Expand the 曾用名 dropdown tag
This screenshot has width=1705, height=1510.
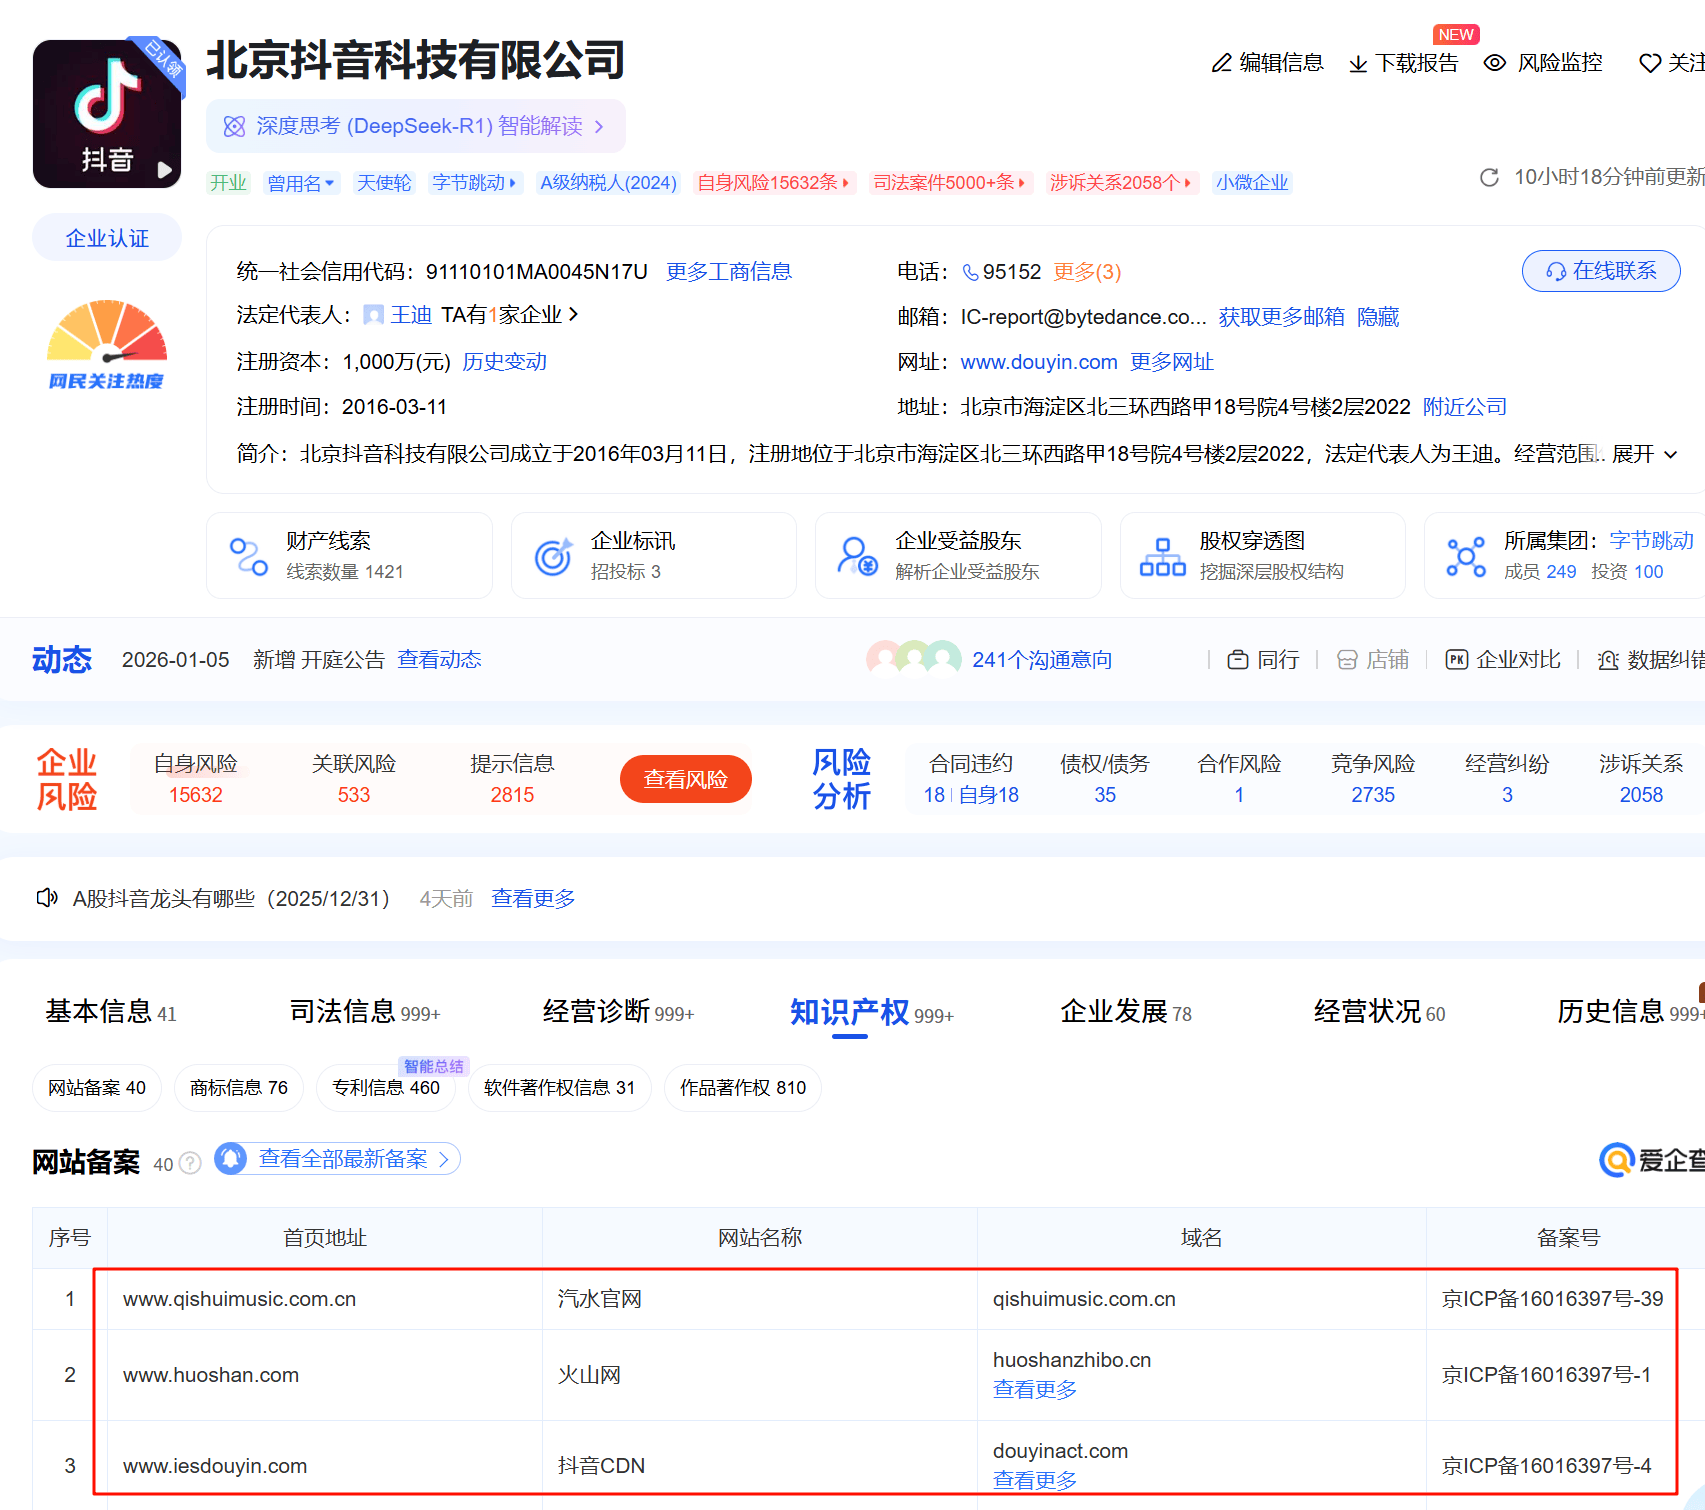coord(302,183)
